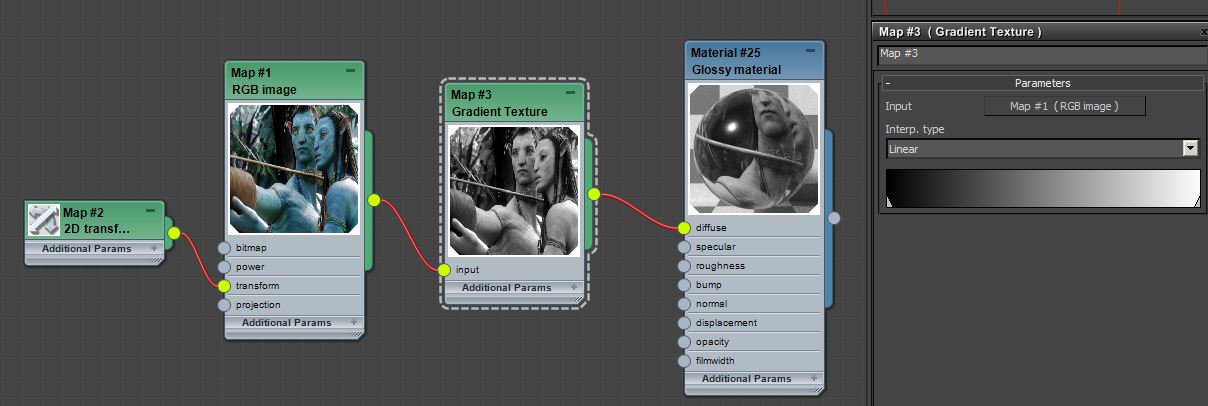This screenshot has width=1208, height=406.
Task: Select the Map #2 2D transform node title
Action: 97,220
